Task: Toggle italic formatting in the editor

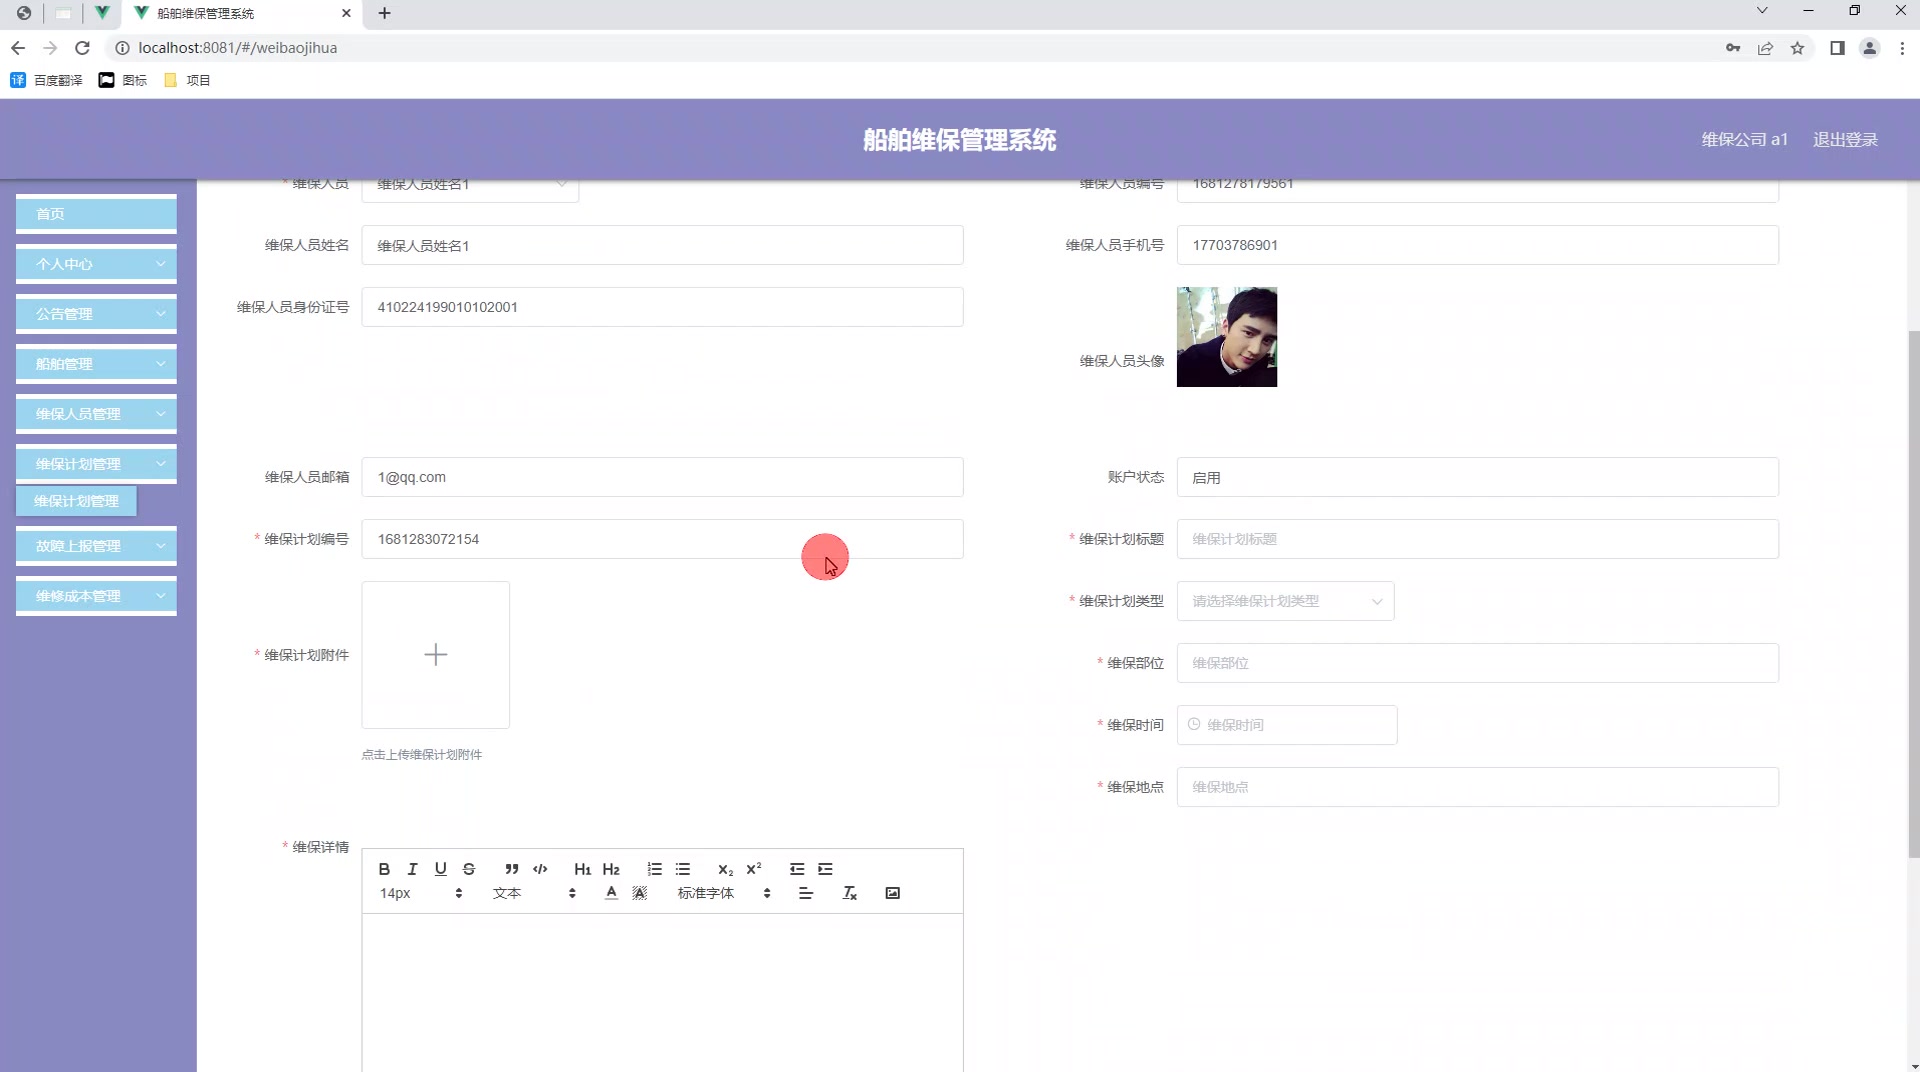Action: pos(412,869)
